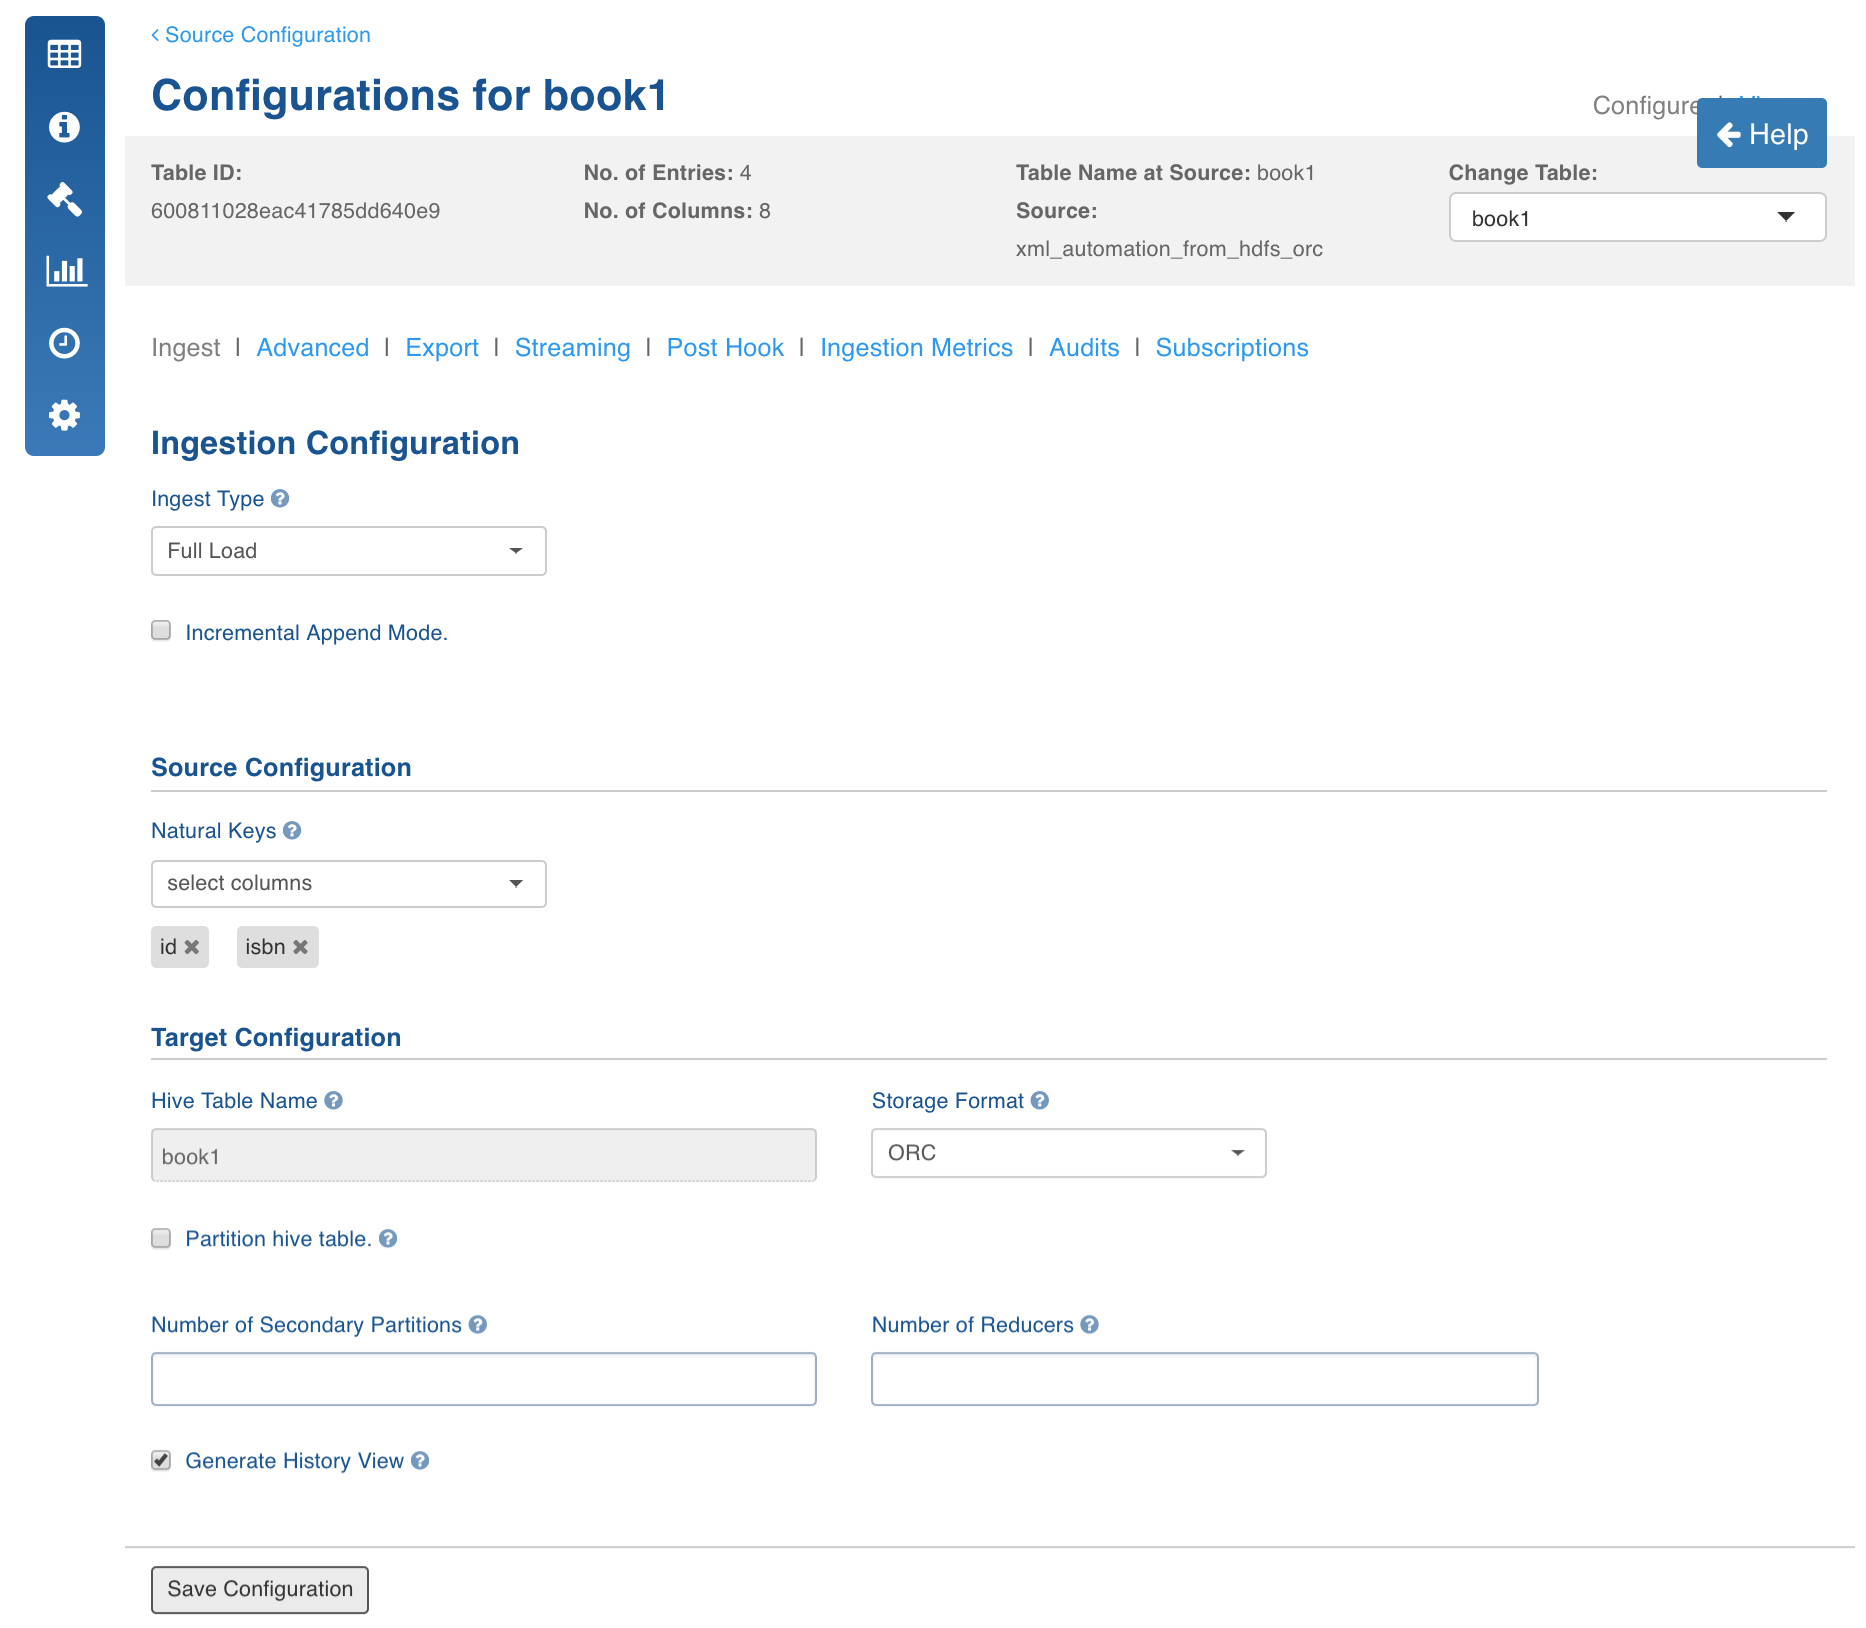Image resolution: width=1866 pixels, height=1628 pixels.
Task: Open the table grid icon in sidebar
Action: coord(65,54)
